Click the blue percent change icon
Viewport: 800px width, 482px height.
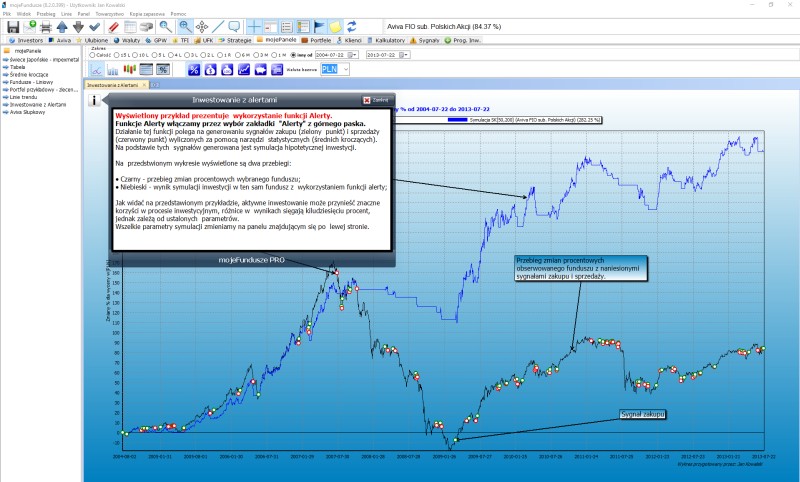pyautogui.click(x=195, y=69)
